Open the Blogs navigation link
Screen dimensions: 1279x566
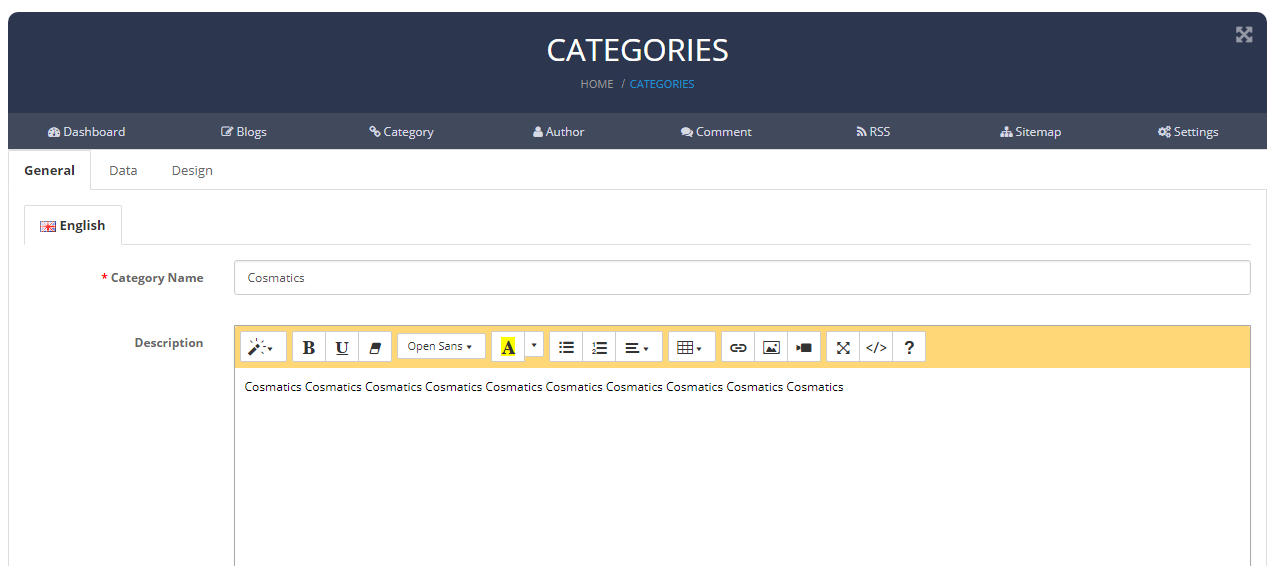click(x=244, y=131)
